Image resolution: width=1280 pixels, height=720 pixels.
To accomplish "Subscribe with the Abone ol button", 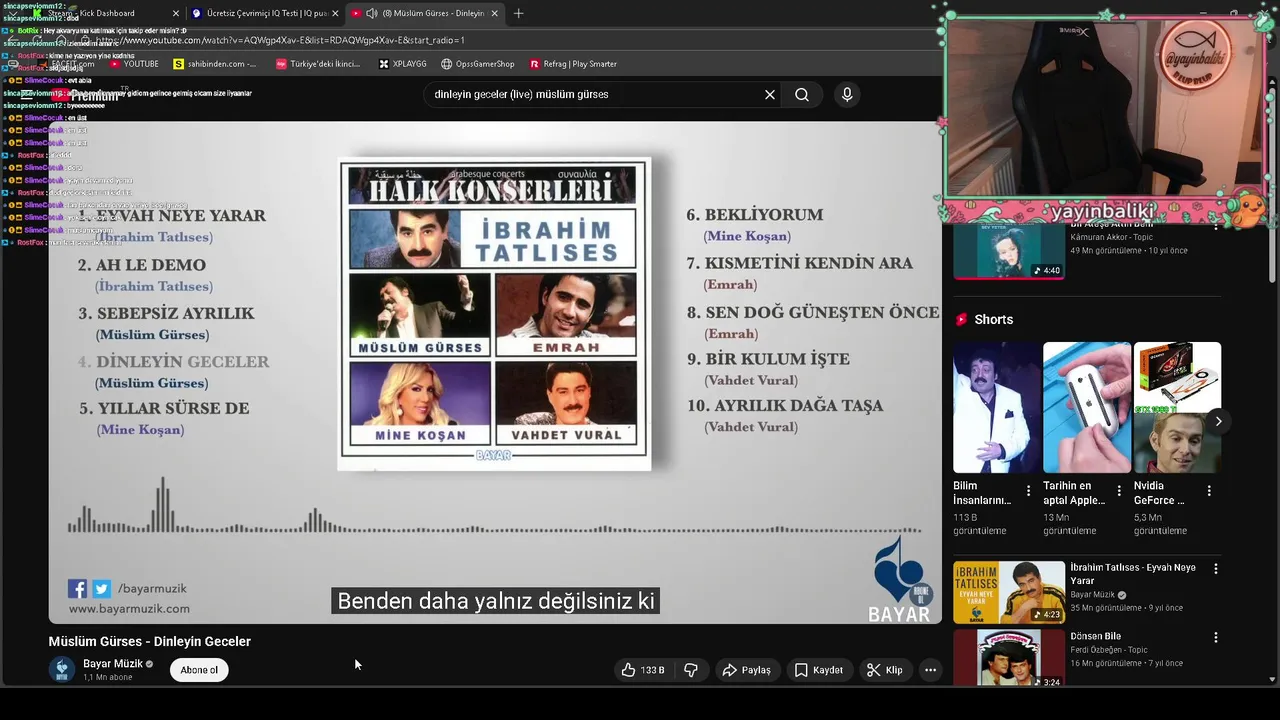I will [199, 670].
